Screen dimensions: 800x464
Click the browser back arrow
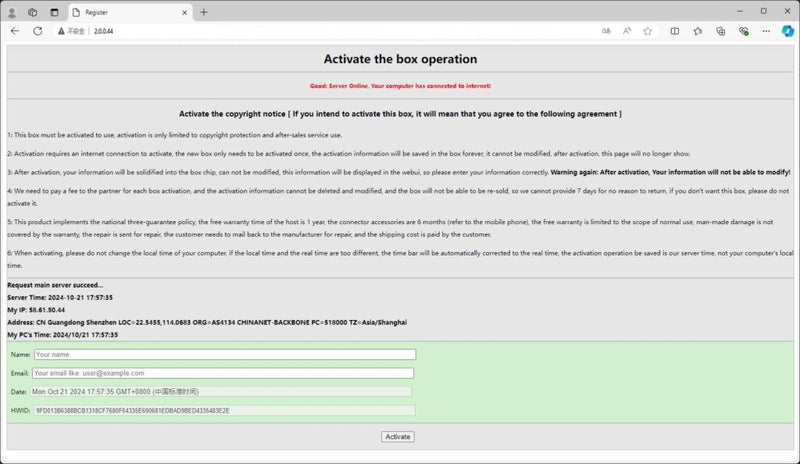pyautogui.click(x=15, y=31)
